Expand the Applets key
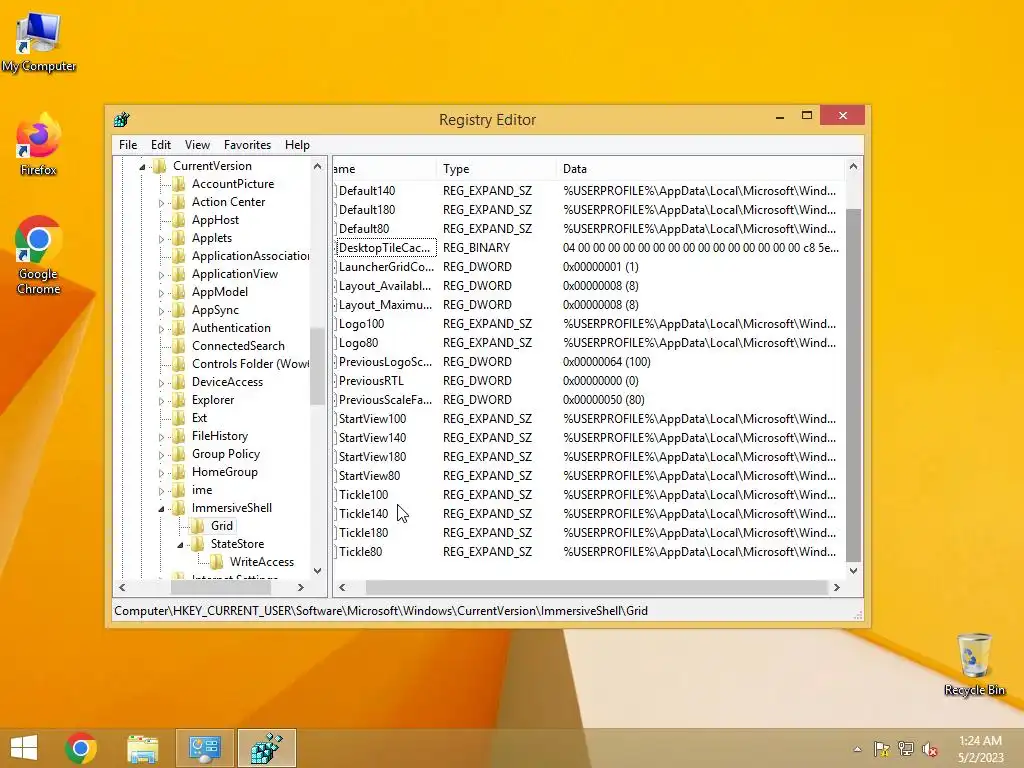Image resolution: width=1024 pixels, height=768 pixels. point(161,239)
